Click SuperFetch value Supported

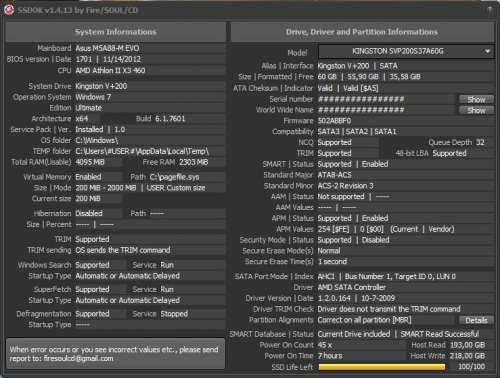92,289
